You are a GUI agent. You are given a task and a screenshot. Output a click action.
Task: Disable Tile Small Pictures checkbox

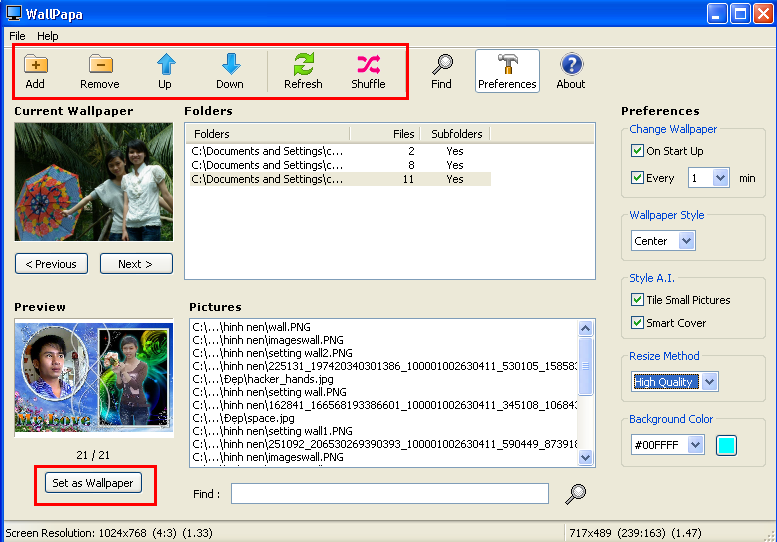(x=637, y=300)
